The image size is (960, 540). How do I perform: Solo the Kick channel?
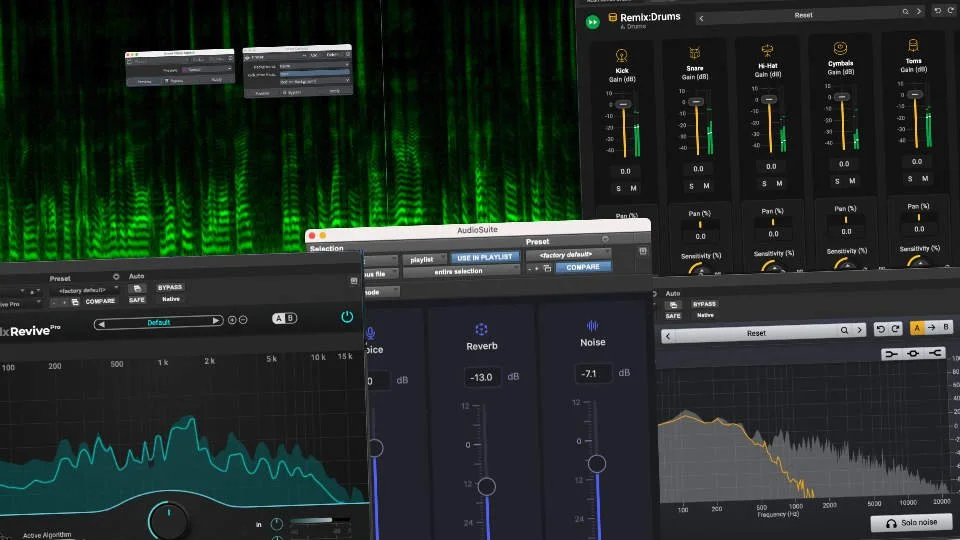coord(618,189)
